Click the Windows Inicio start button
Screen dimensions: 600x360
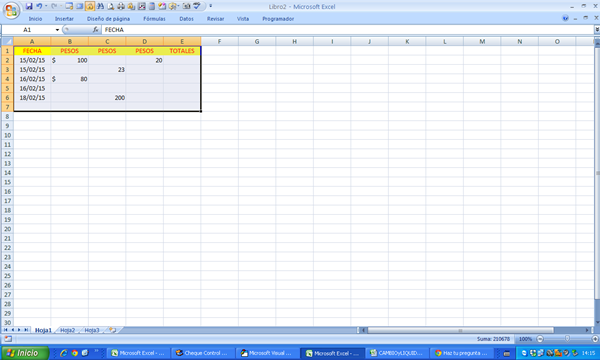pyautogui.click(x=25, y=353)
